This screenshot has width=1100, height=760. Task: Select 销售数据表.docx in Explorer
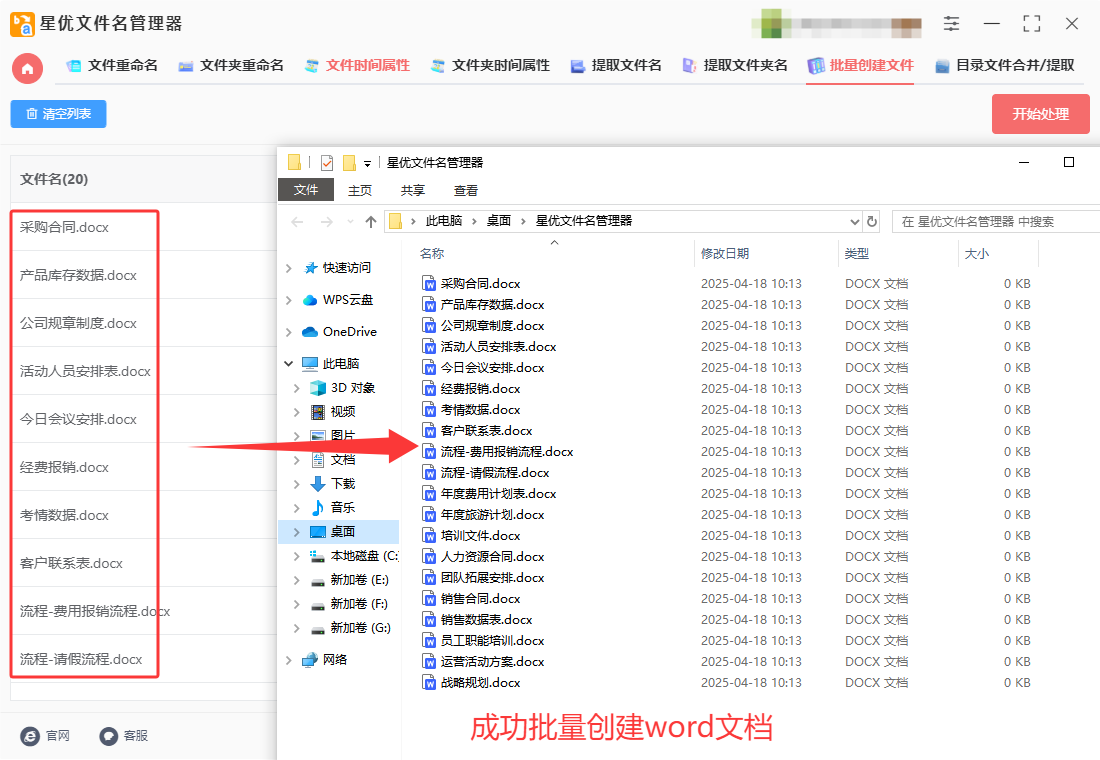tap(486, 620)
